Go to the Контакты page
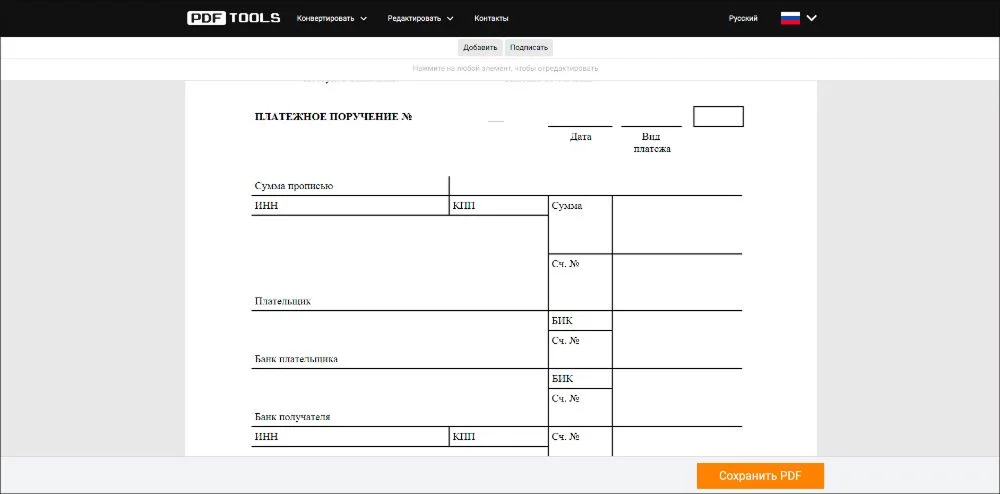This screenshot has width=1000, height=494. pos(491,18)
